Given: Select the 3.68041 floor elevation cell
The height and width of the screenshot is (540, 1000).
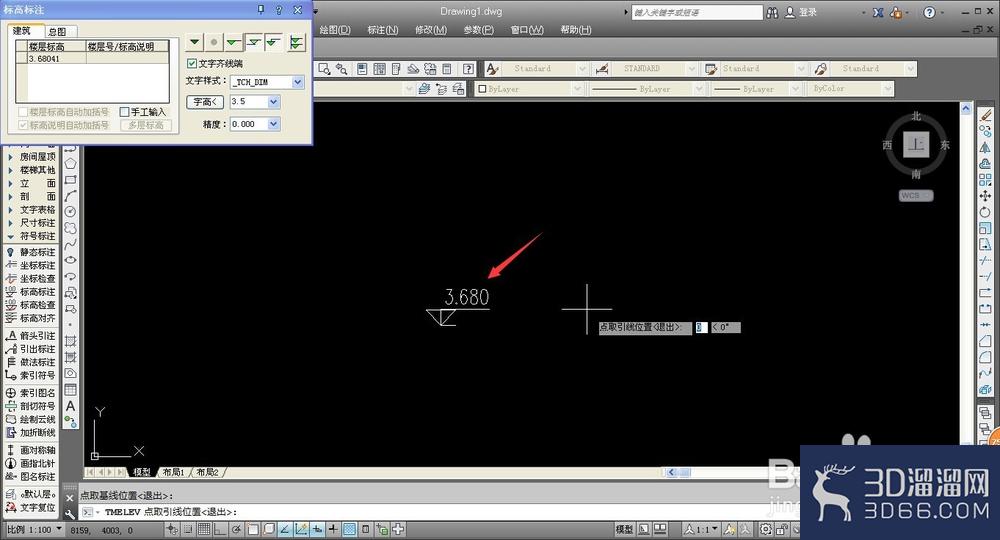Looking at the screenshot, I should tap(57, 59).
